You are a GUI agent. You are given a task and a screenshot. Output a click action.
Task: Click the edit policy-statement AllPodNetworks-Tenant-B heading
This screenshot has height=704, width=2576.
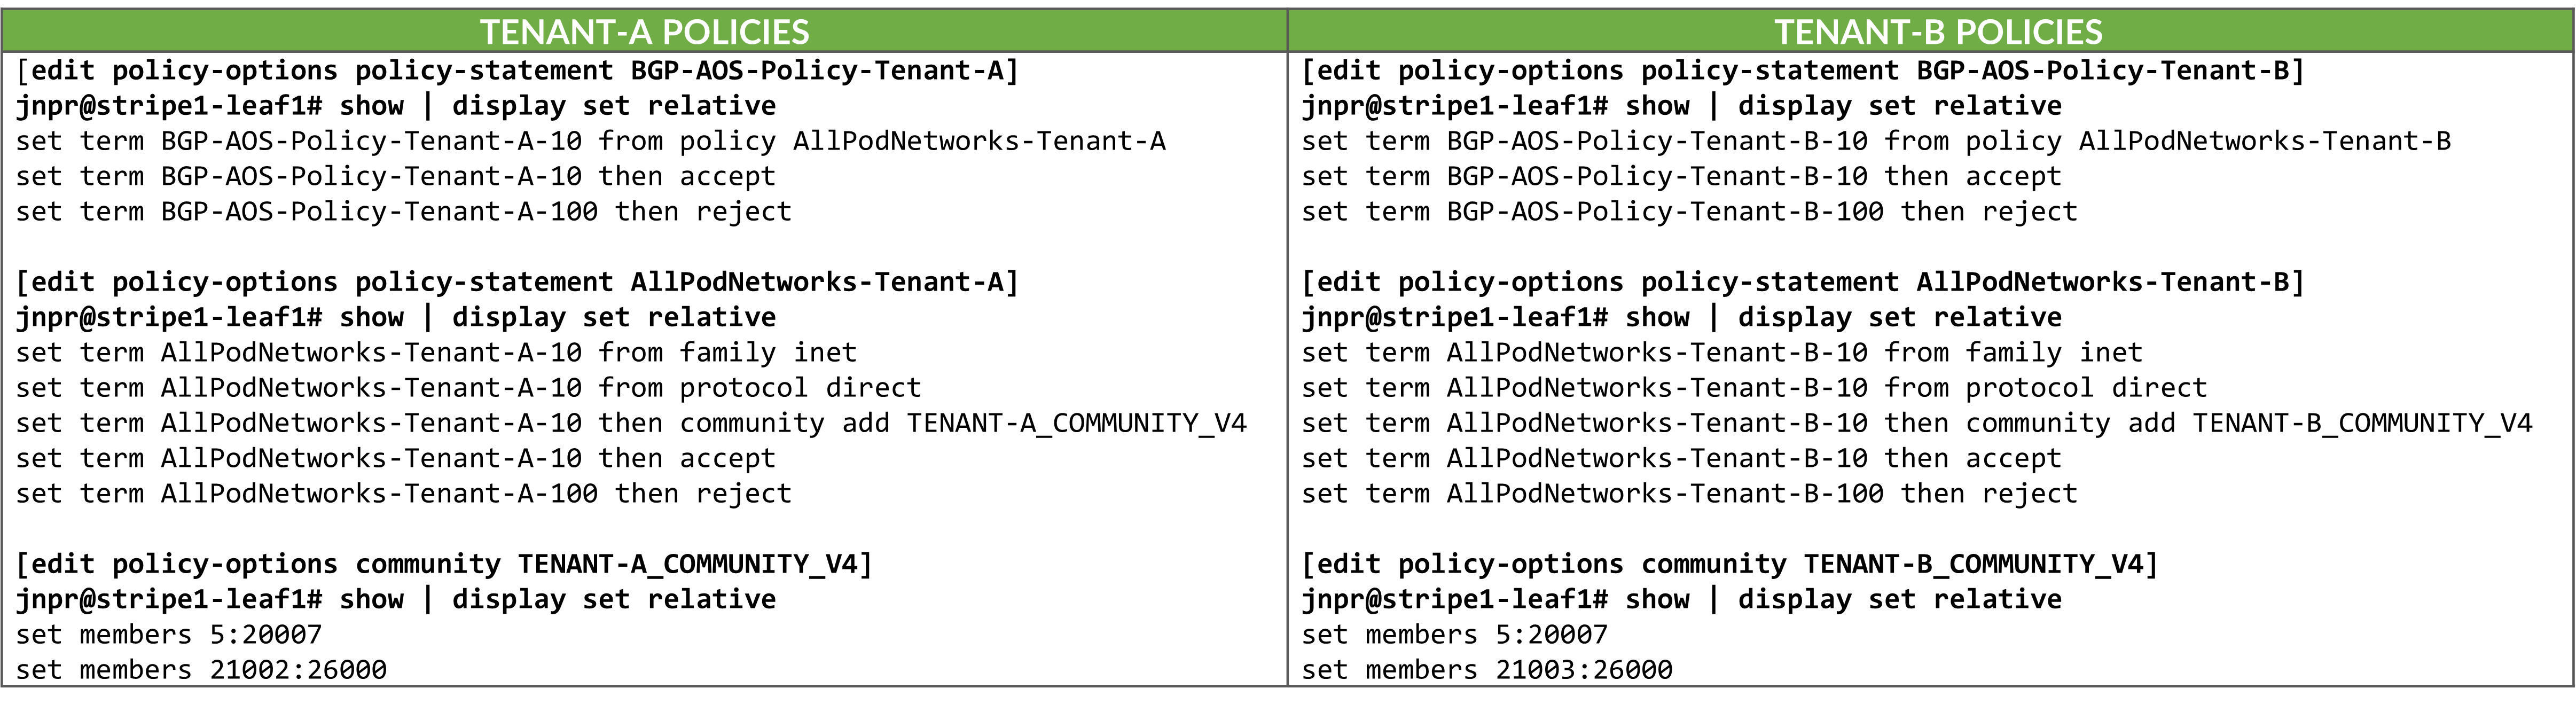[x=1803, y=282]
